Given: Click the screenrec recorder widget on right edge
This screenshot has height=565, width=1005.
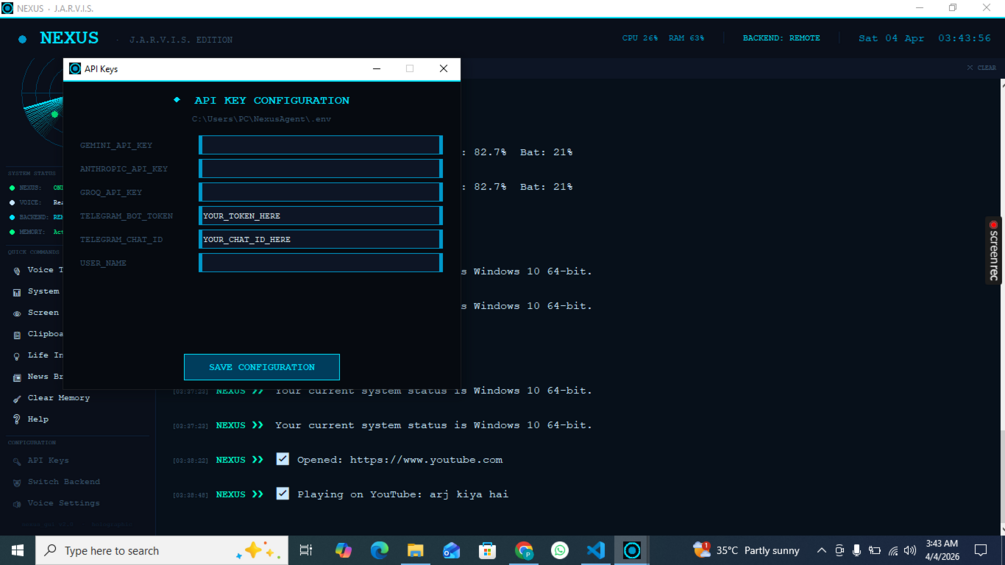Looking at the screenshot, I should (x=994, y=250).
